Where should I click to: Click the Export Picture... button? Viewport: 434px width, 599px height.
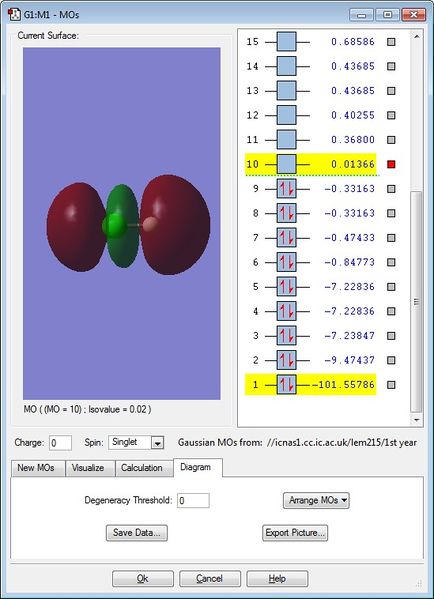pyautogui.click(x=295, y=533)
